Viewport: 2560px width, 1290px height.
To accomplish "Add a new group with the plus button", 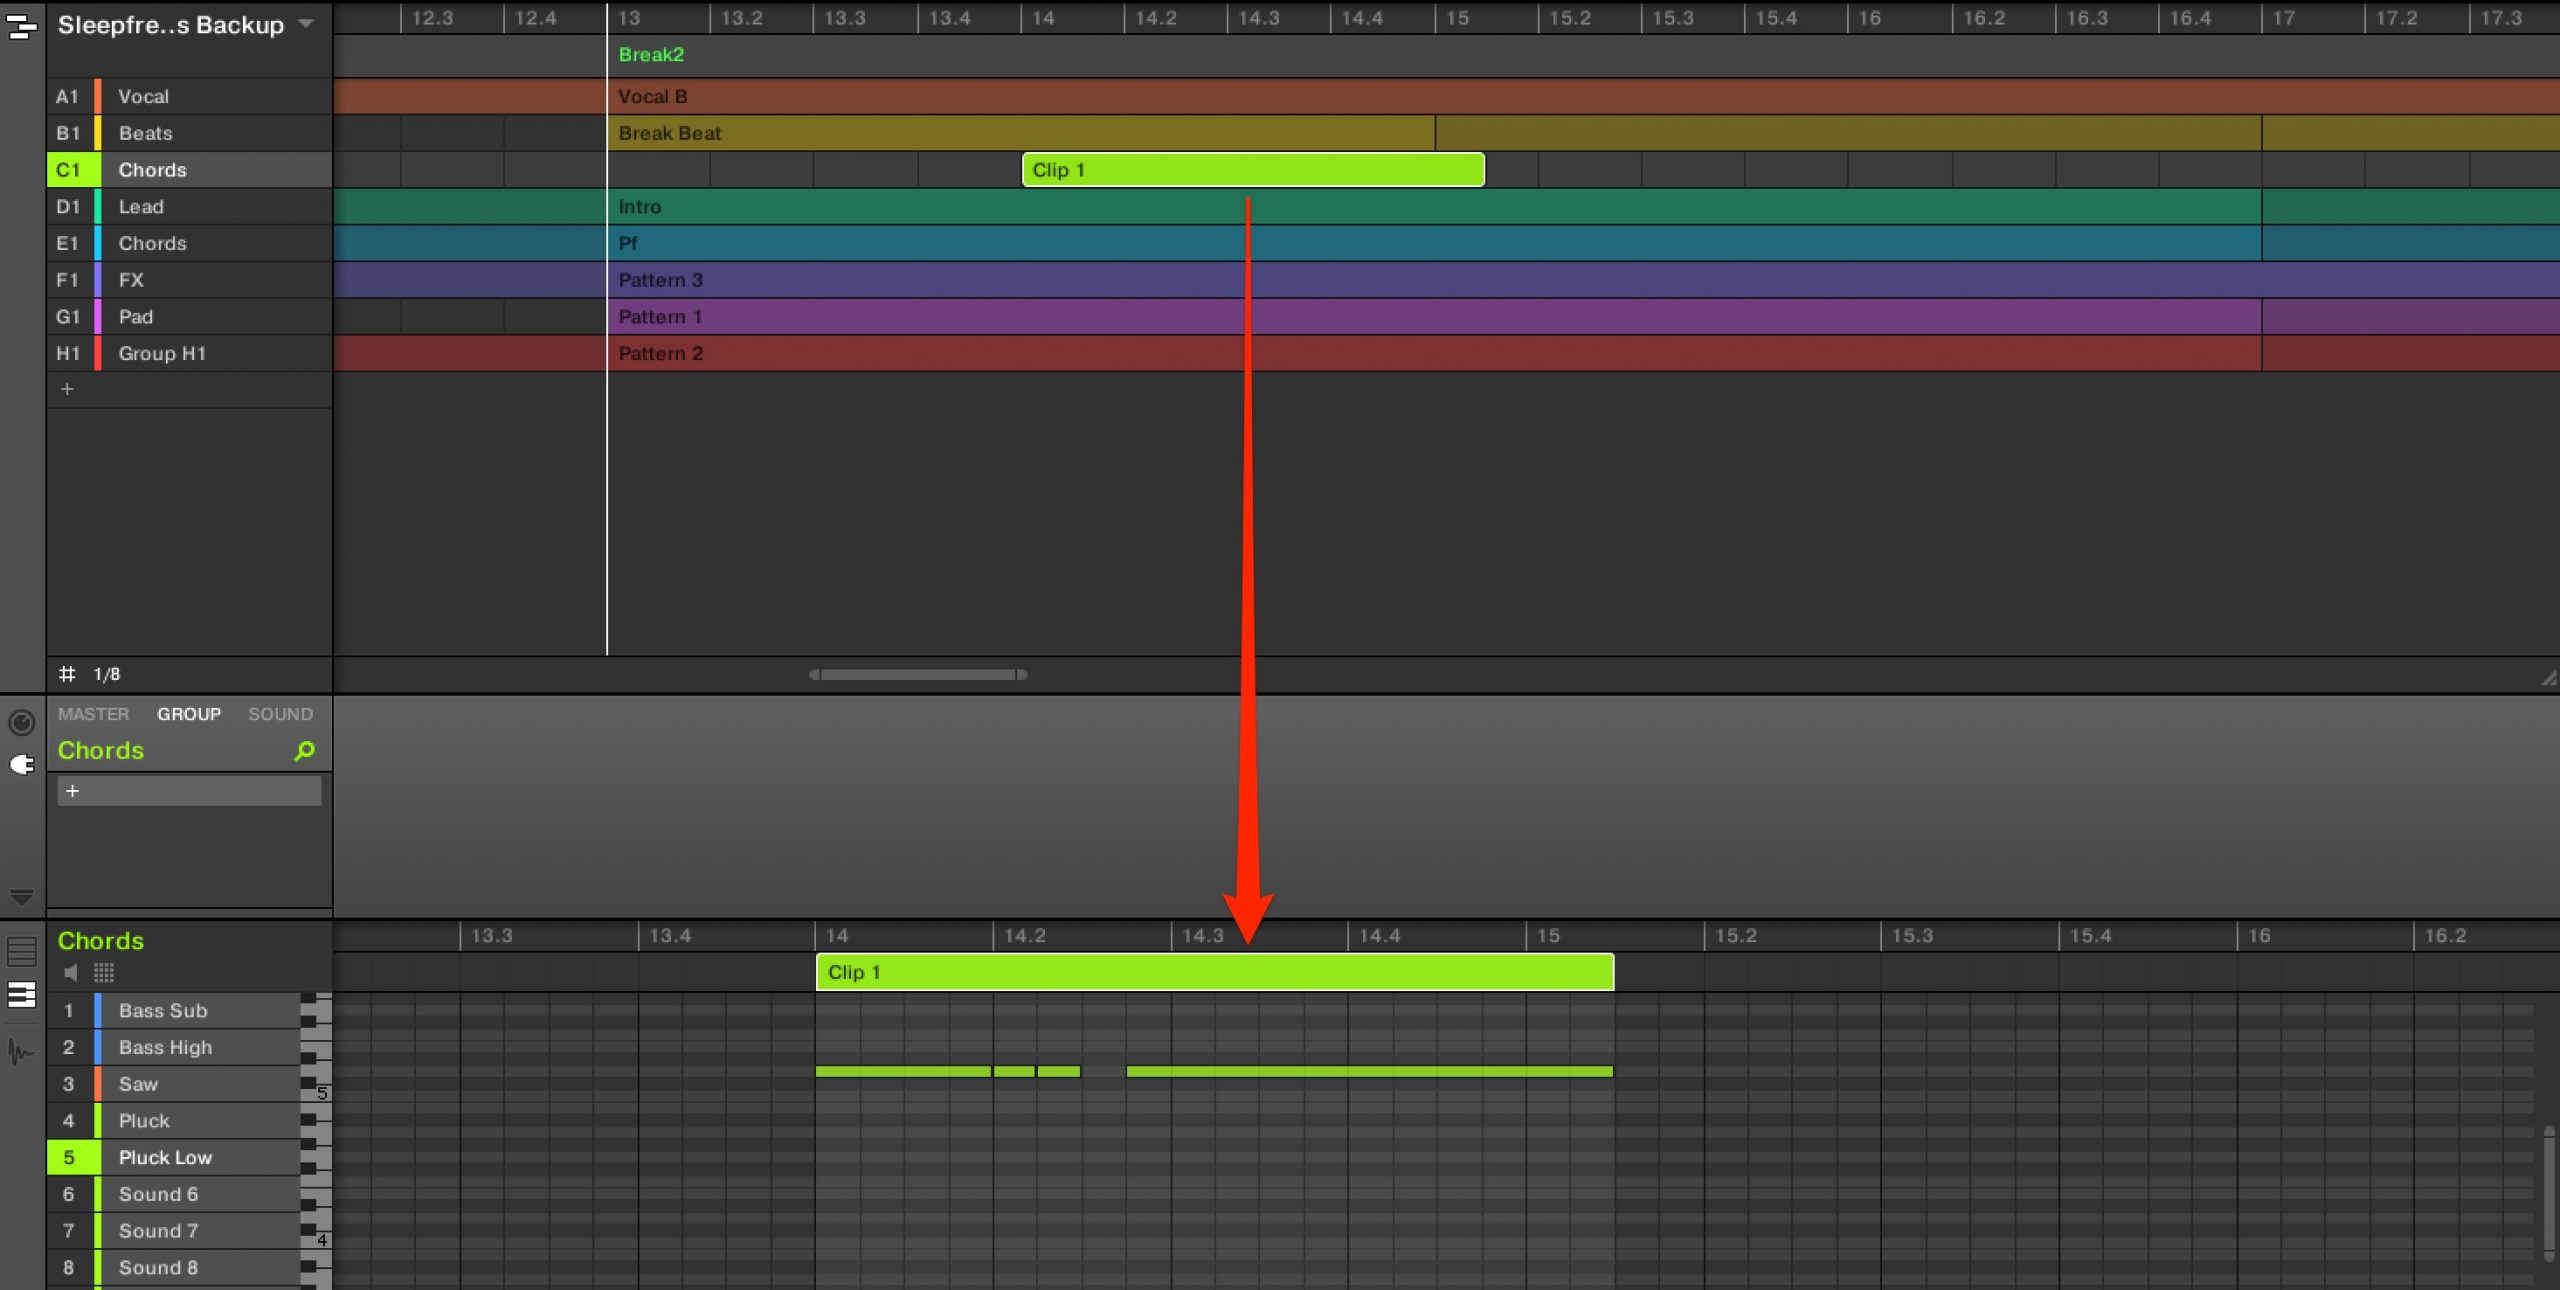I will (x=67, y=389).
